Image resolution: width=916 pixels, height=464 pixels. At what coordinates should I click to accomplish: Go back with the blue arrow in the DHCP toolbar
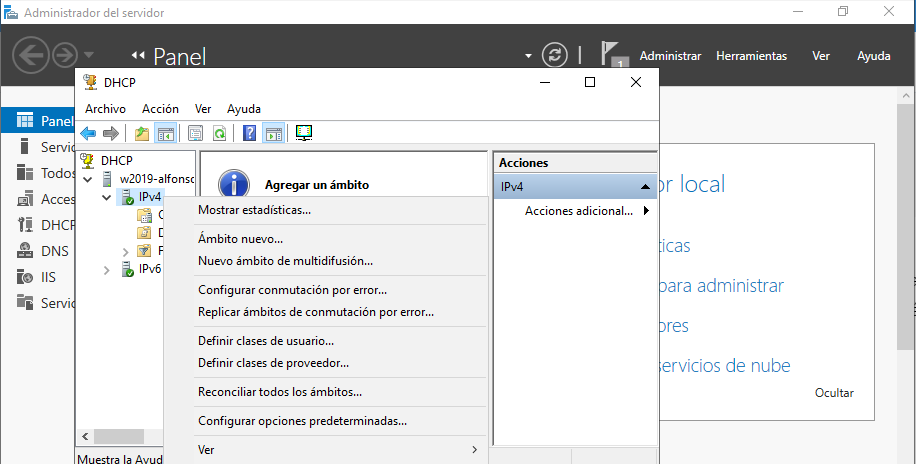[x=88, y=133]
